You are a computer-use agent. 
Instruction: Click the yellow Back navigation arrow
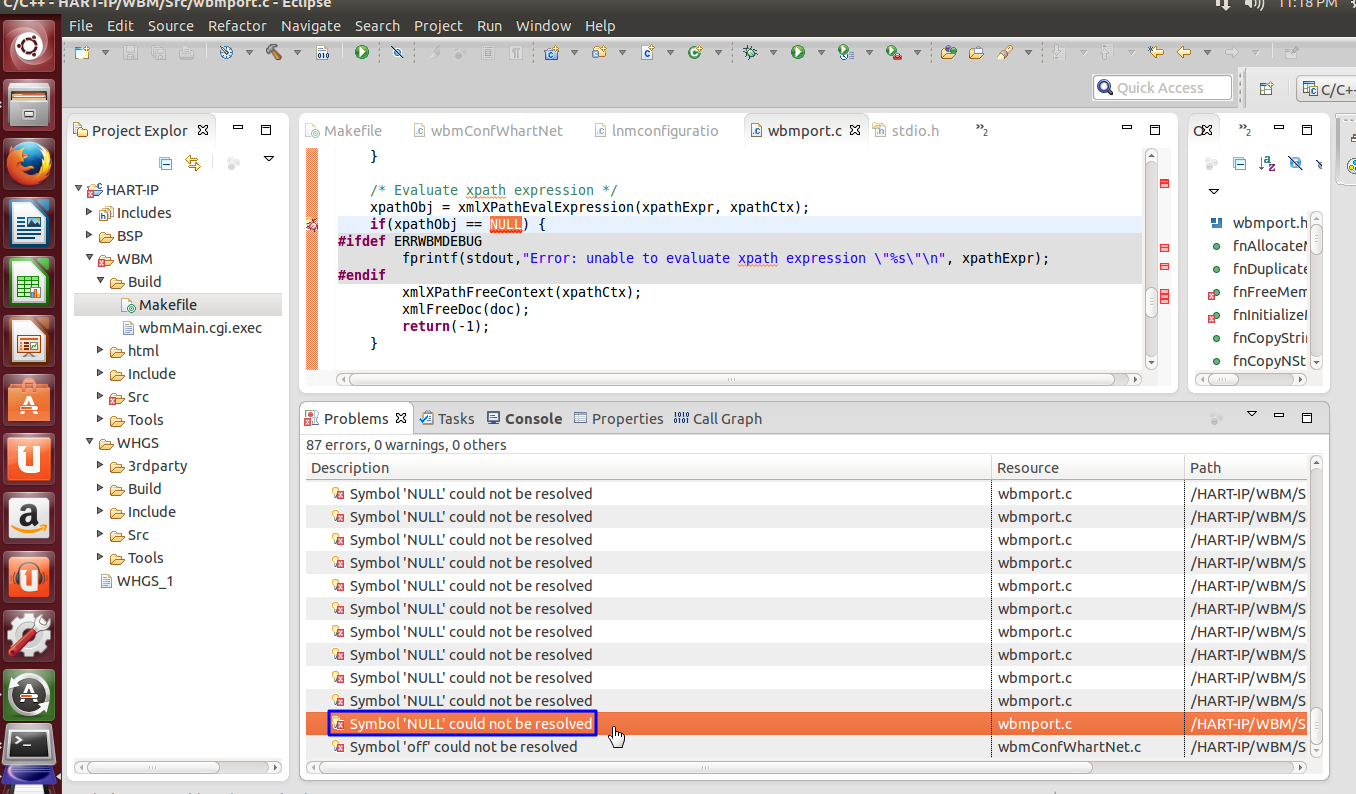point(1184,52)
